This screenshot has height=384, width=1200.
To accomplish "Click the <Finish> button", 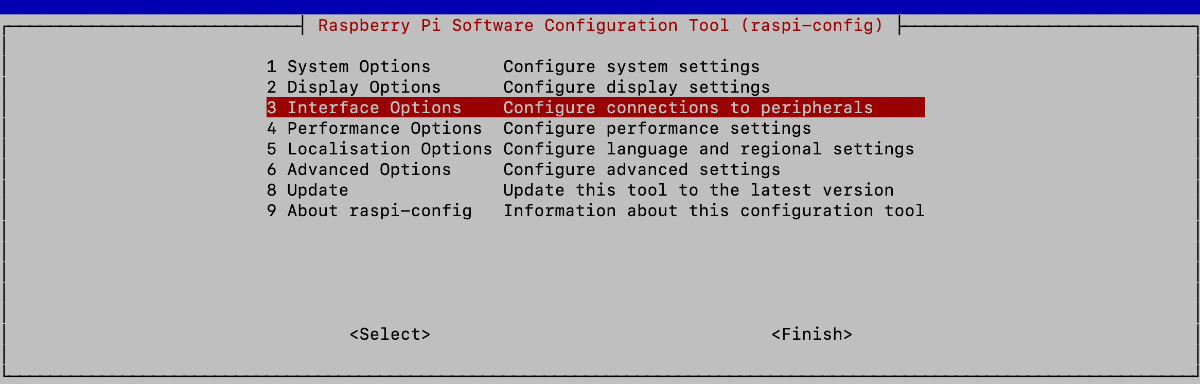I will tap(812, 334).
